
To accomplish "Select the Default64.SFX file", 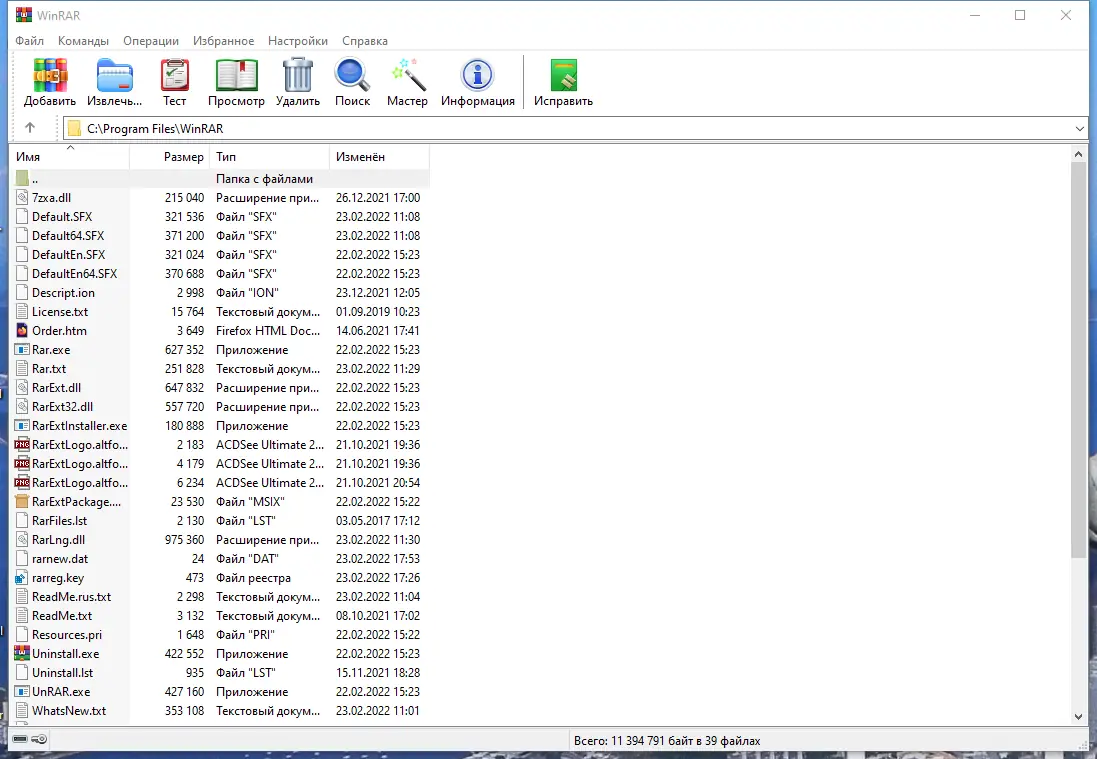I will point(221,235).
